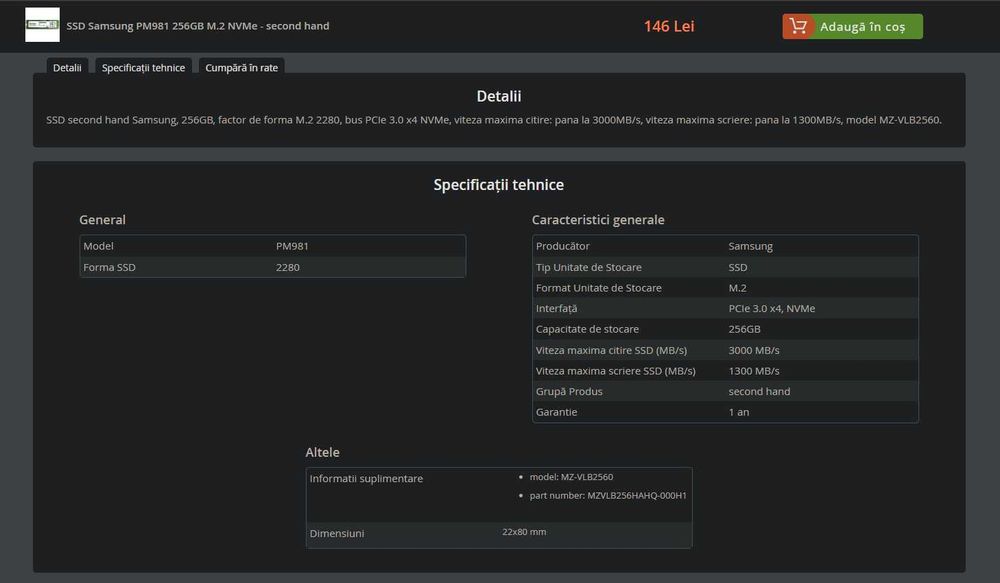Click the product title in the header
Image resolution: width=1000 pixels, height=583 pixels.
[197, 26]
